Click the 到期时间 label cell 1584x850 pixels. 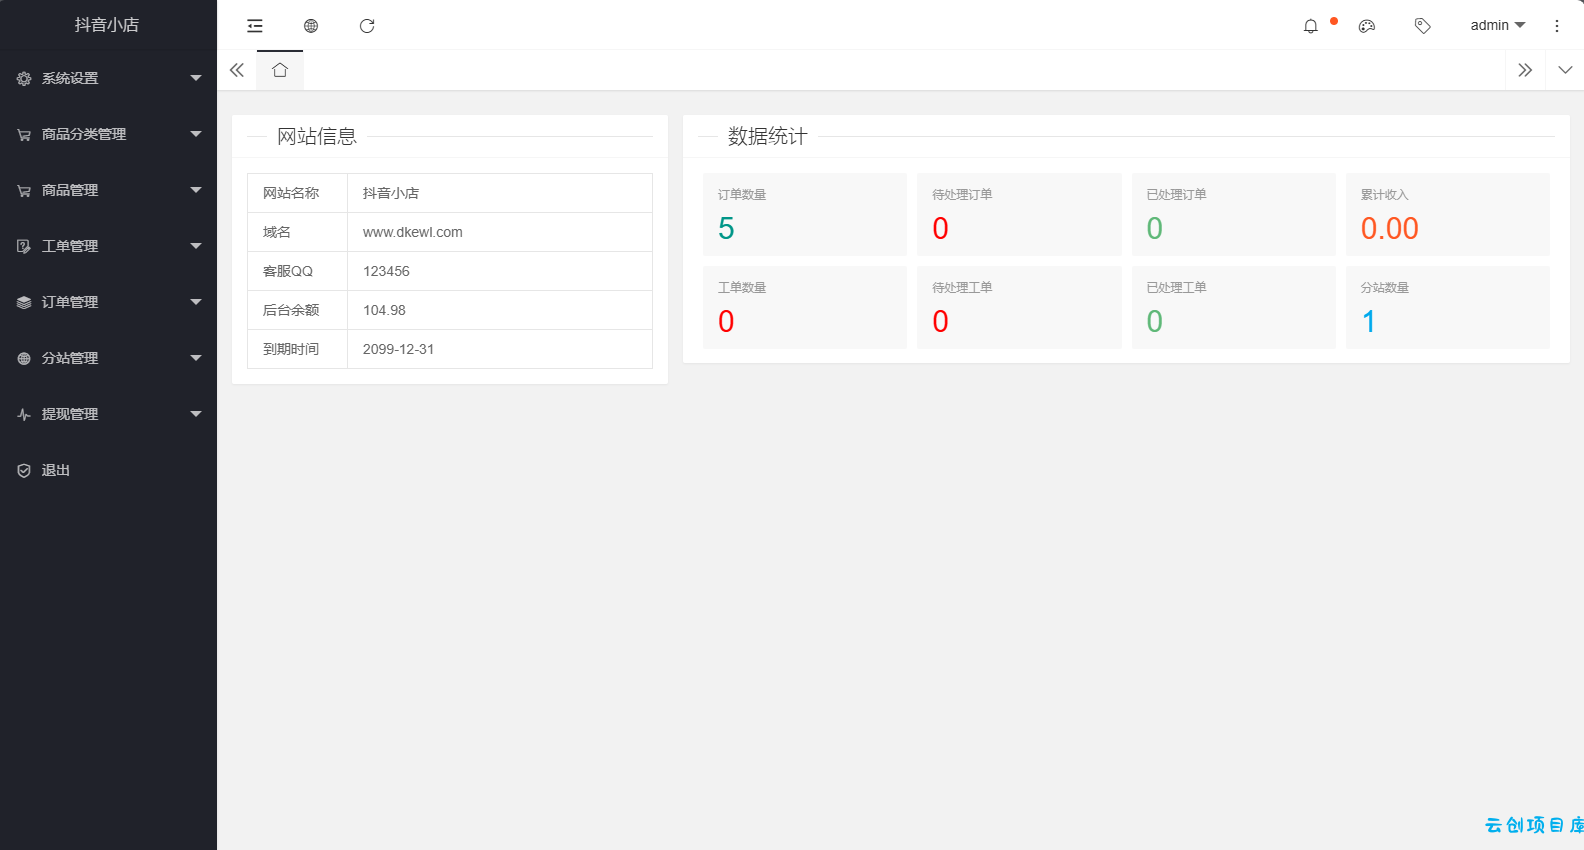tap(298, 349)
